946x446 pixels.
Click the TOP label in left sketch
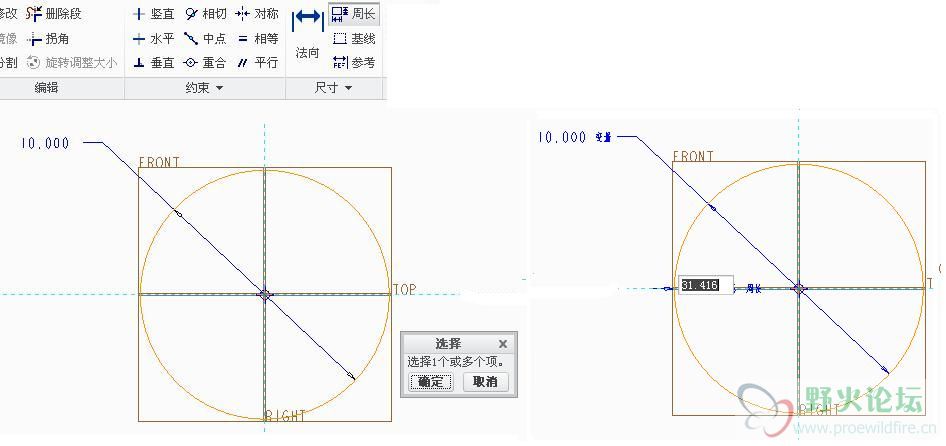coord(405,290)
